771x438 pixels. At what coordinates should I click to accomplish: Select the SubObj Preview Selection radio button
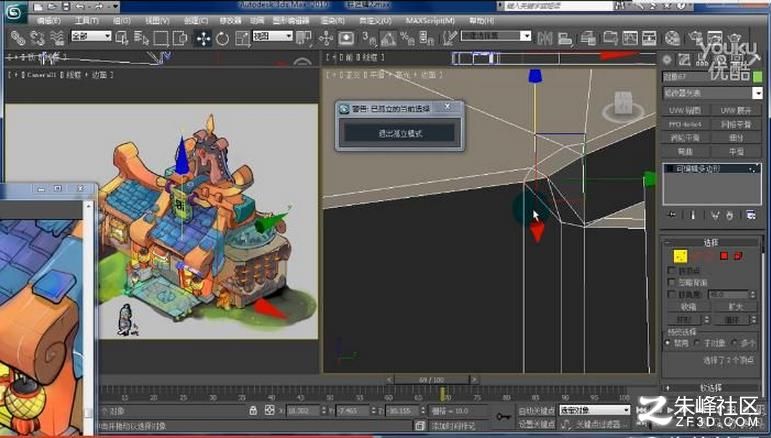(698, 343)
